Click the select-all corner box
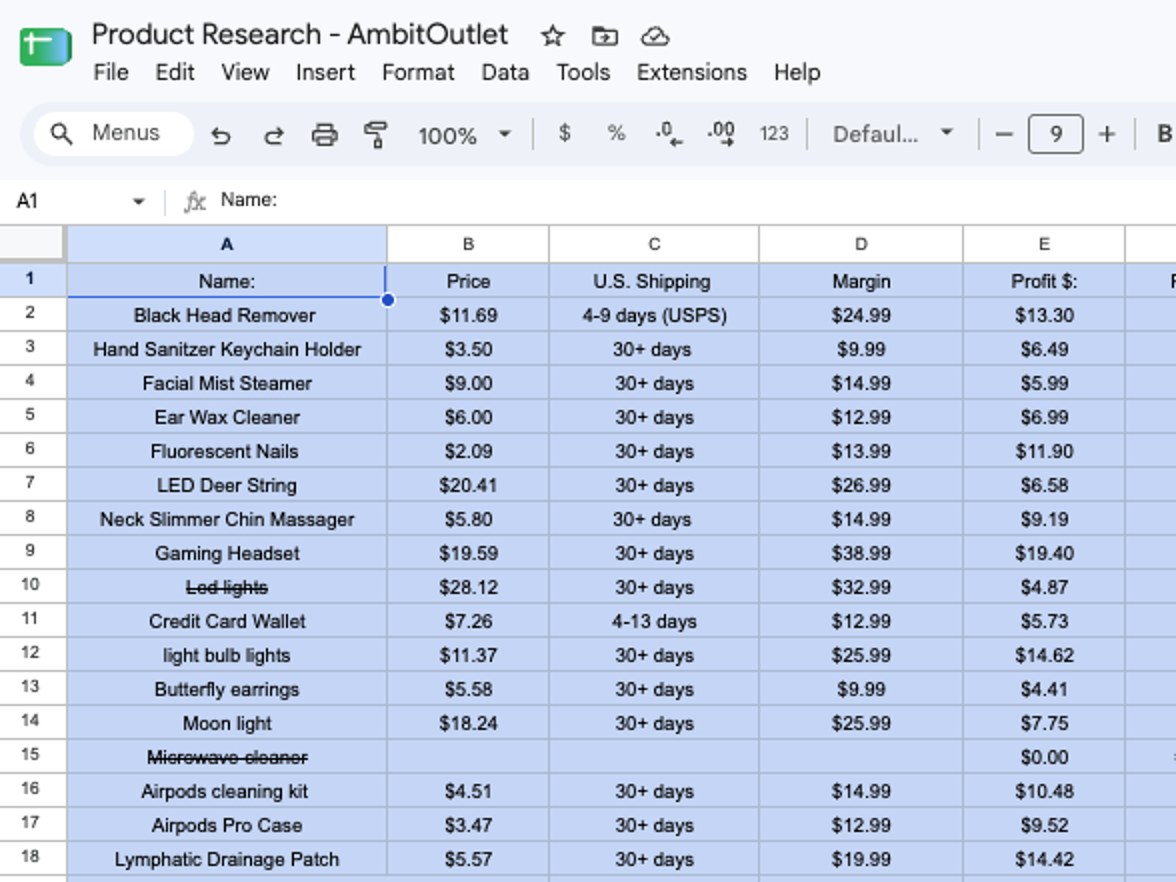 (x=32, y=244)
